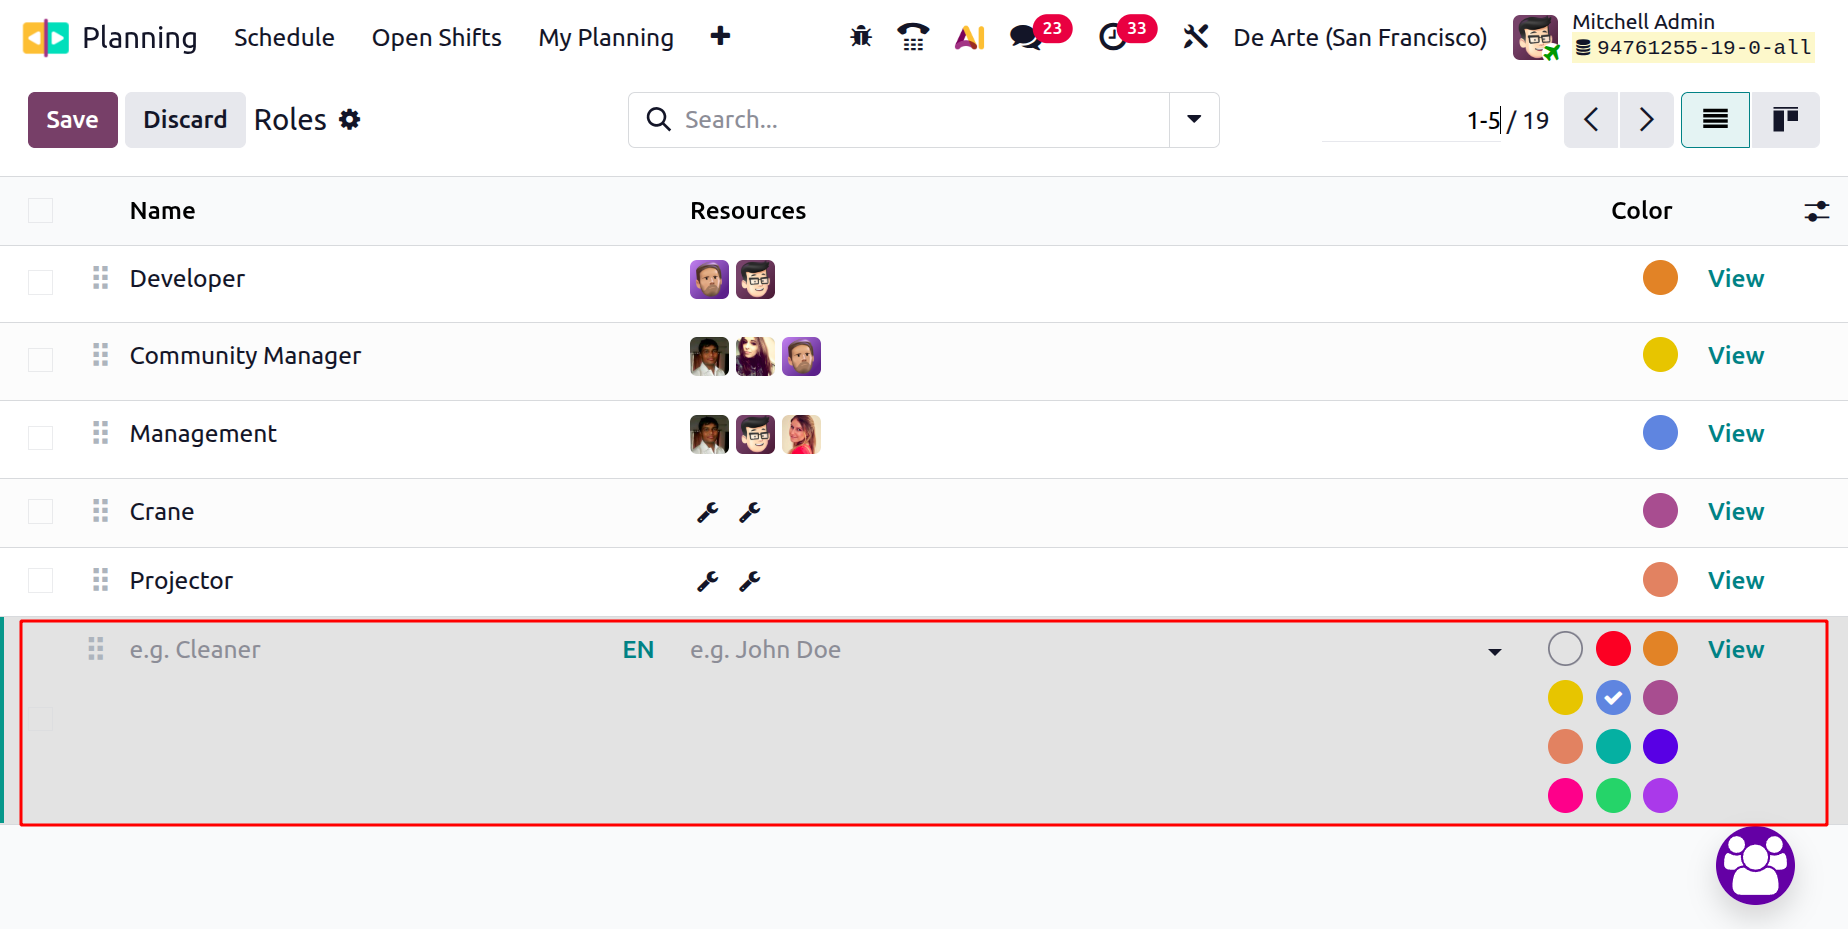Viewport: 1848px width, 929px height.
Task: Open the dial/phone icon in top bar
Action: coord(912,36)
